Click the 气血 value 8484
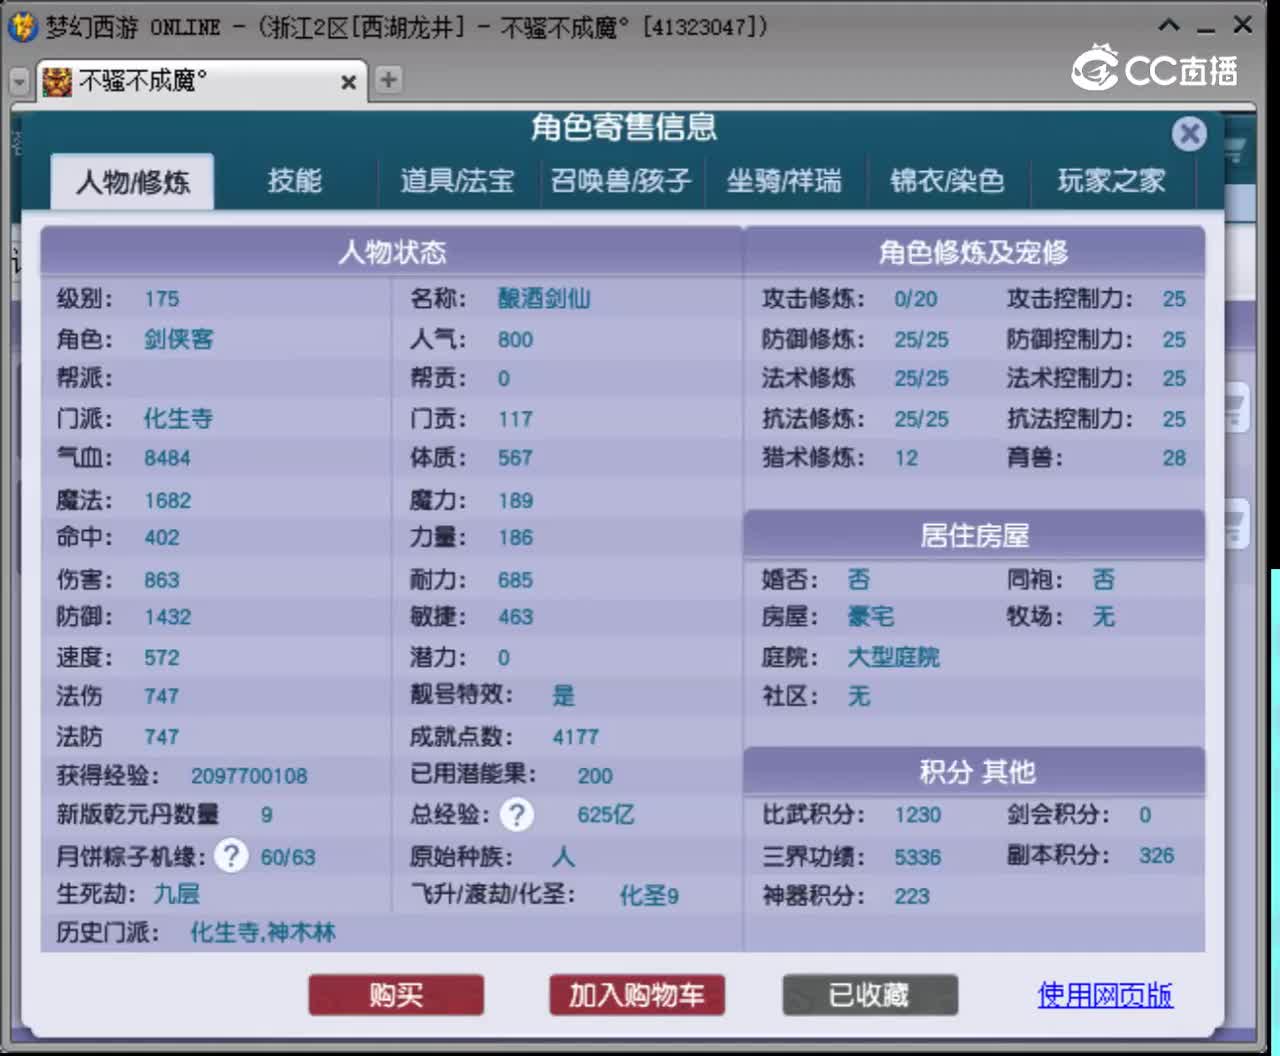 pyautogui.click(x=167, y=458)
